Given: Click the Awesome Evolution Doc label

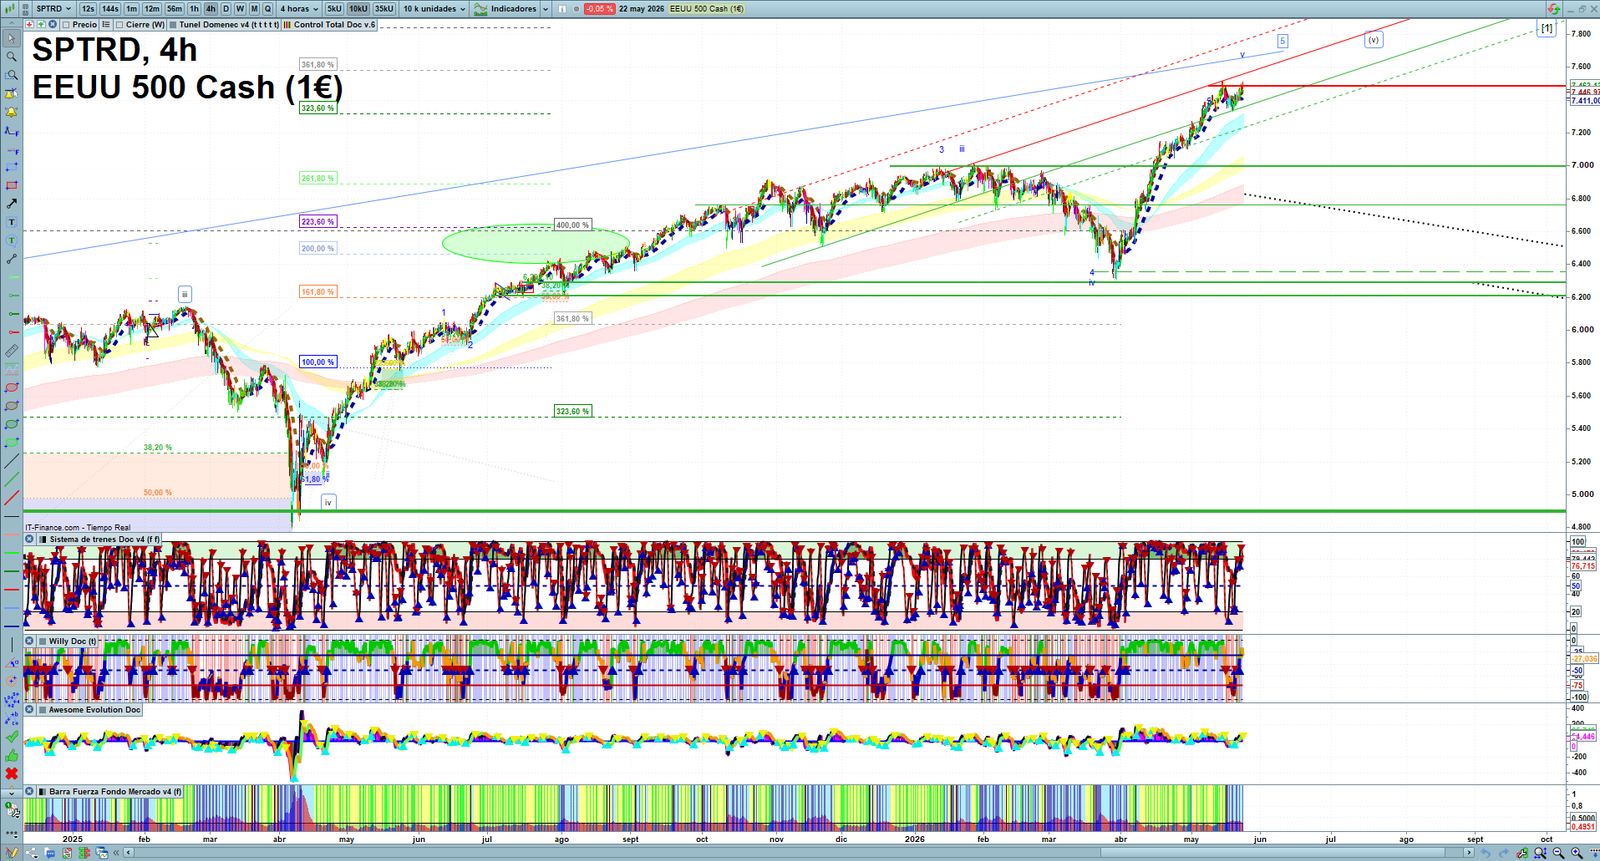Looking at the screenshot, I should coord(95,710).
